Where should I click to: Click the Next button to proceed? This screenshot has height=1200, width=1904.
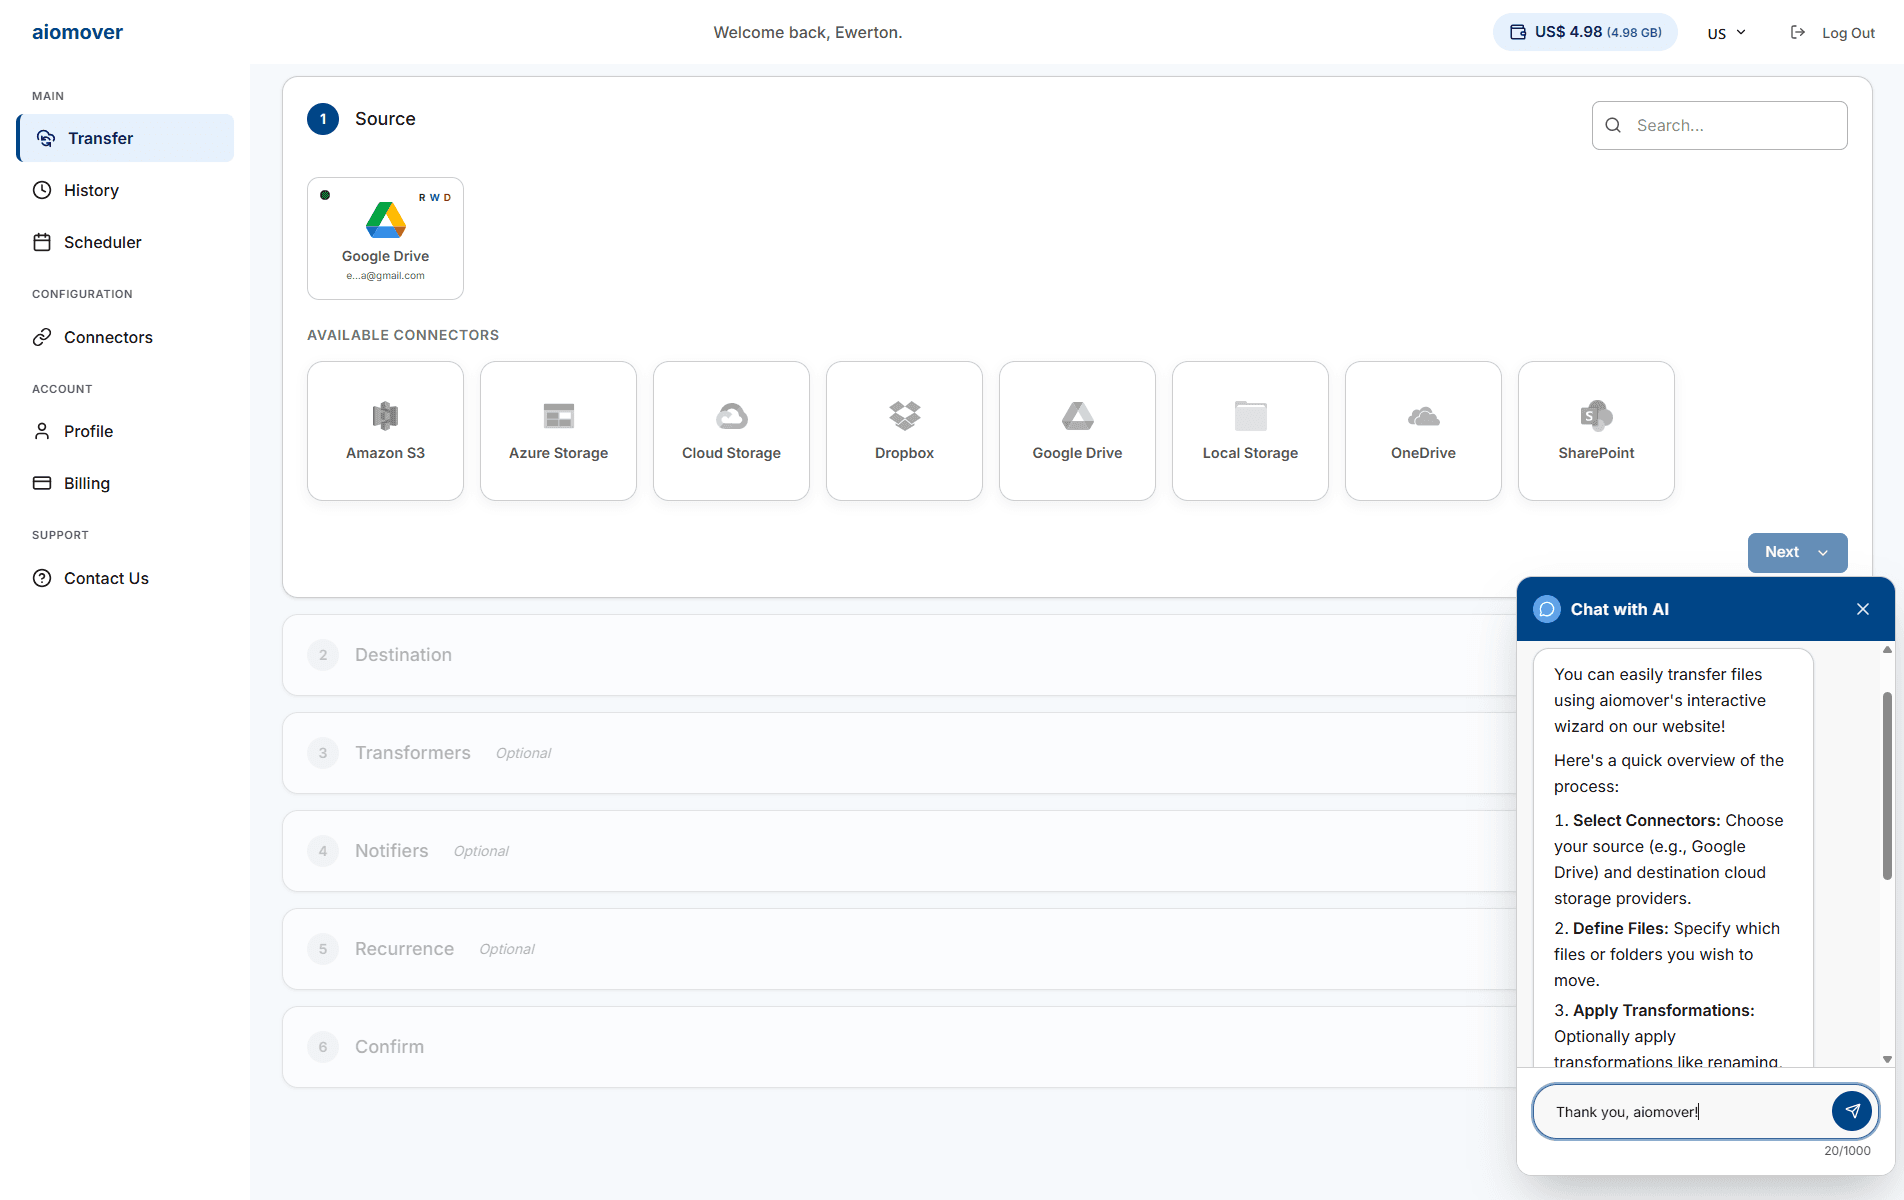click(1782, 552)
